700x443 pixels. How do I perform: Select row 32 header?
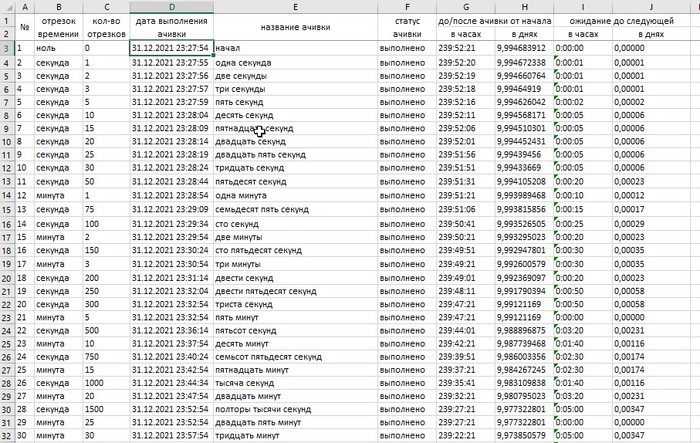(7, 435)
